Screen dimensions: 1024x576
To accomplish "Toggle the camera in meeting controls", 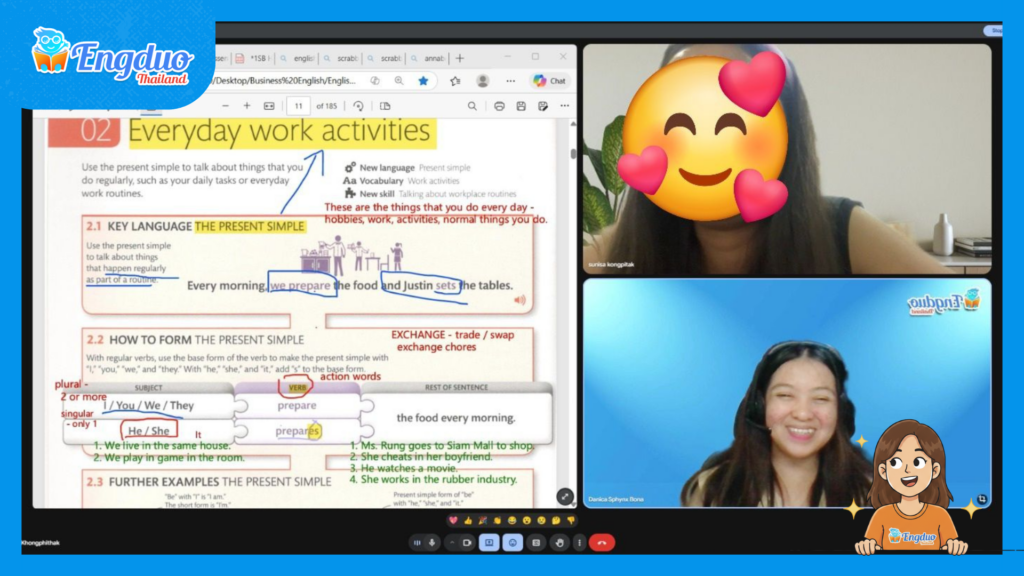I will (x=467, y=543).
